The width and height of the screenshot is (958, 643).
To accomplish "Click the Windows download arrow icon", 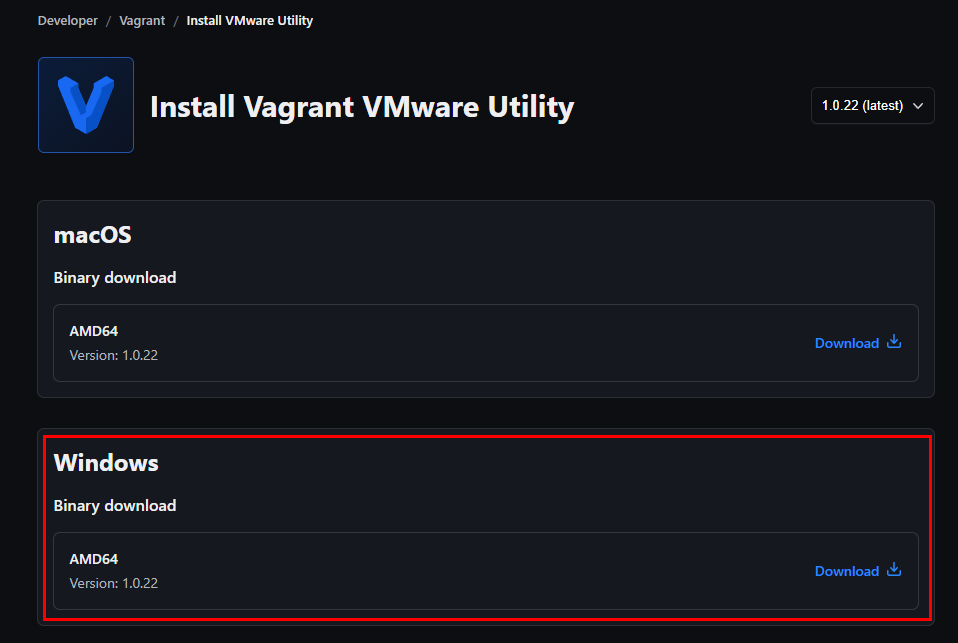I will 894,570.
